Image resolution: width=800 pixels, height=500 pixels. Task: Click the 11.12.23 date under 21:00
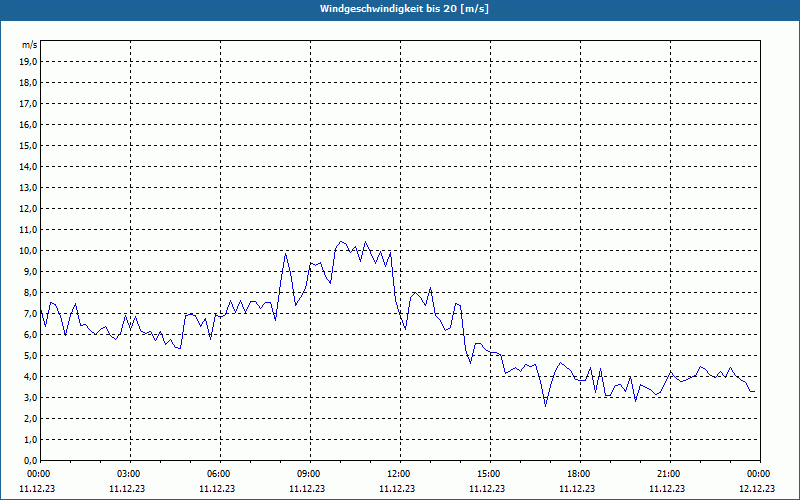pyautogui.click(x=667, y=488)
